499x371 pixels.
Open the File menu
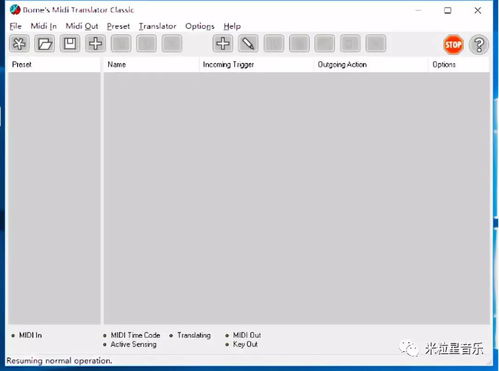16,26
